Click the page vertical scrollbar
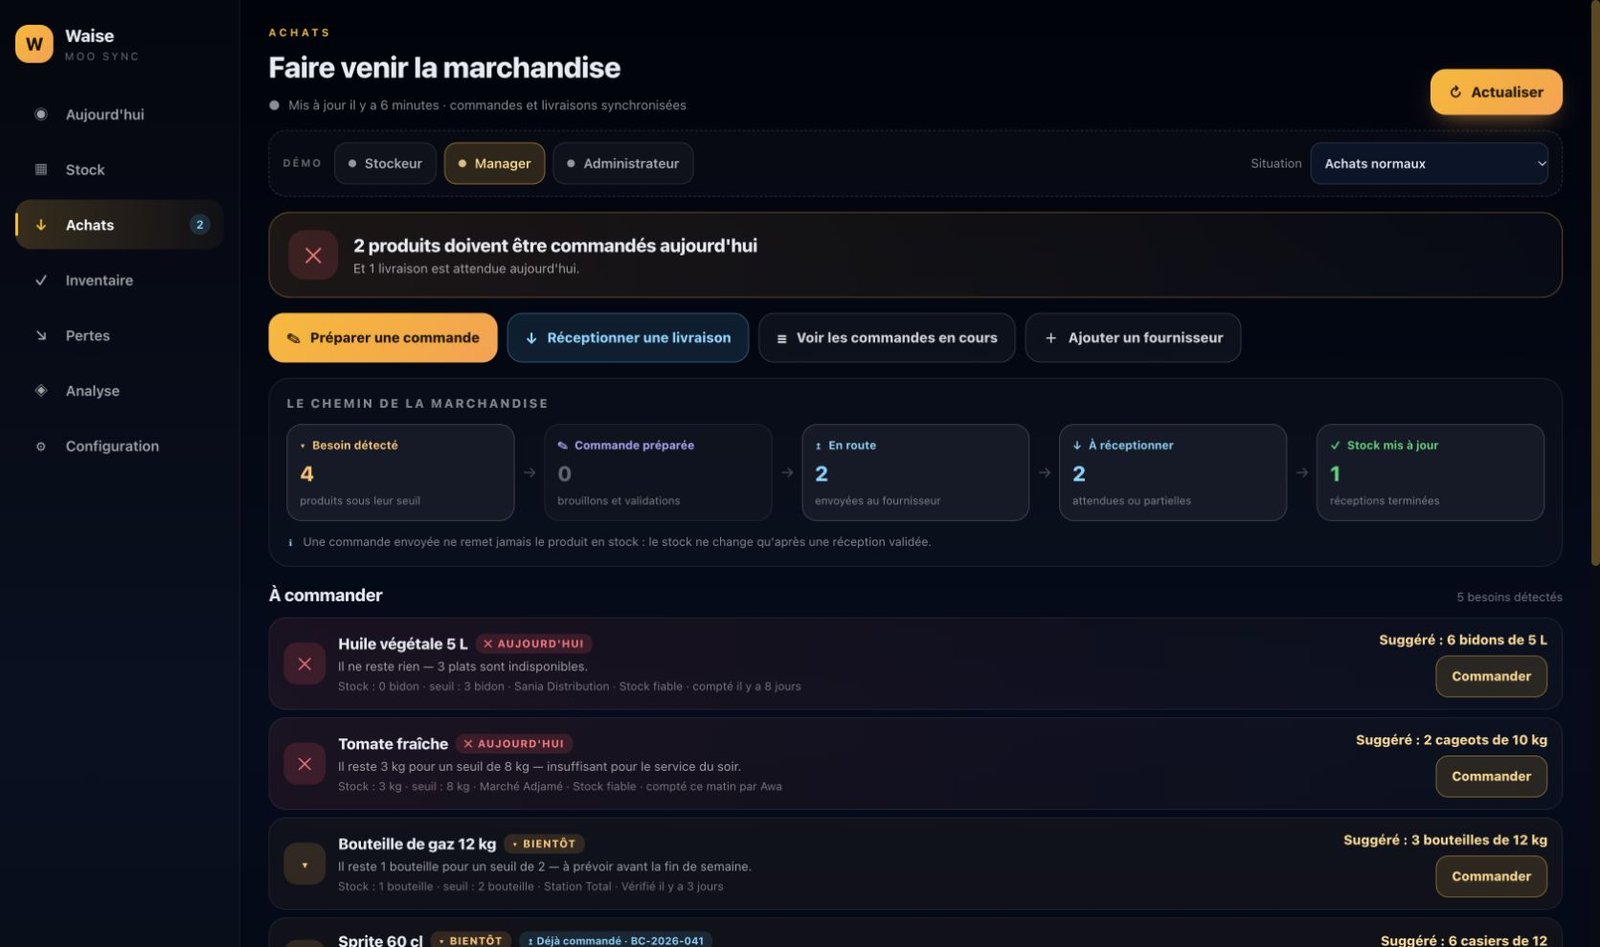1600x947 pixels. 1595,283
